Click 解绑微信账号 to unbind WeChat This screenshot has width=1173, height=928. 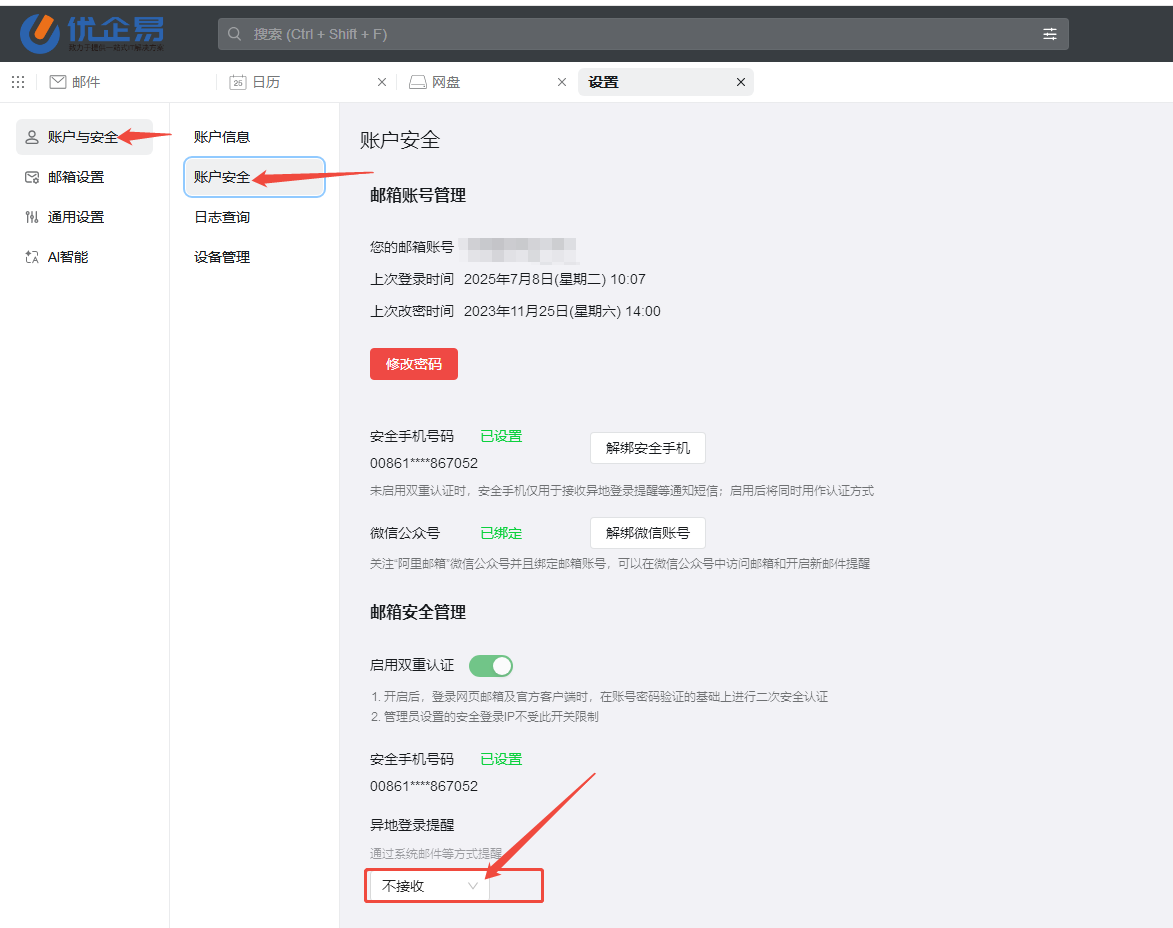(647, 532)
